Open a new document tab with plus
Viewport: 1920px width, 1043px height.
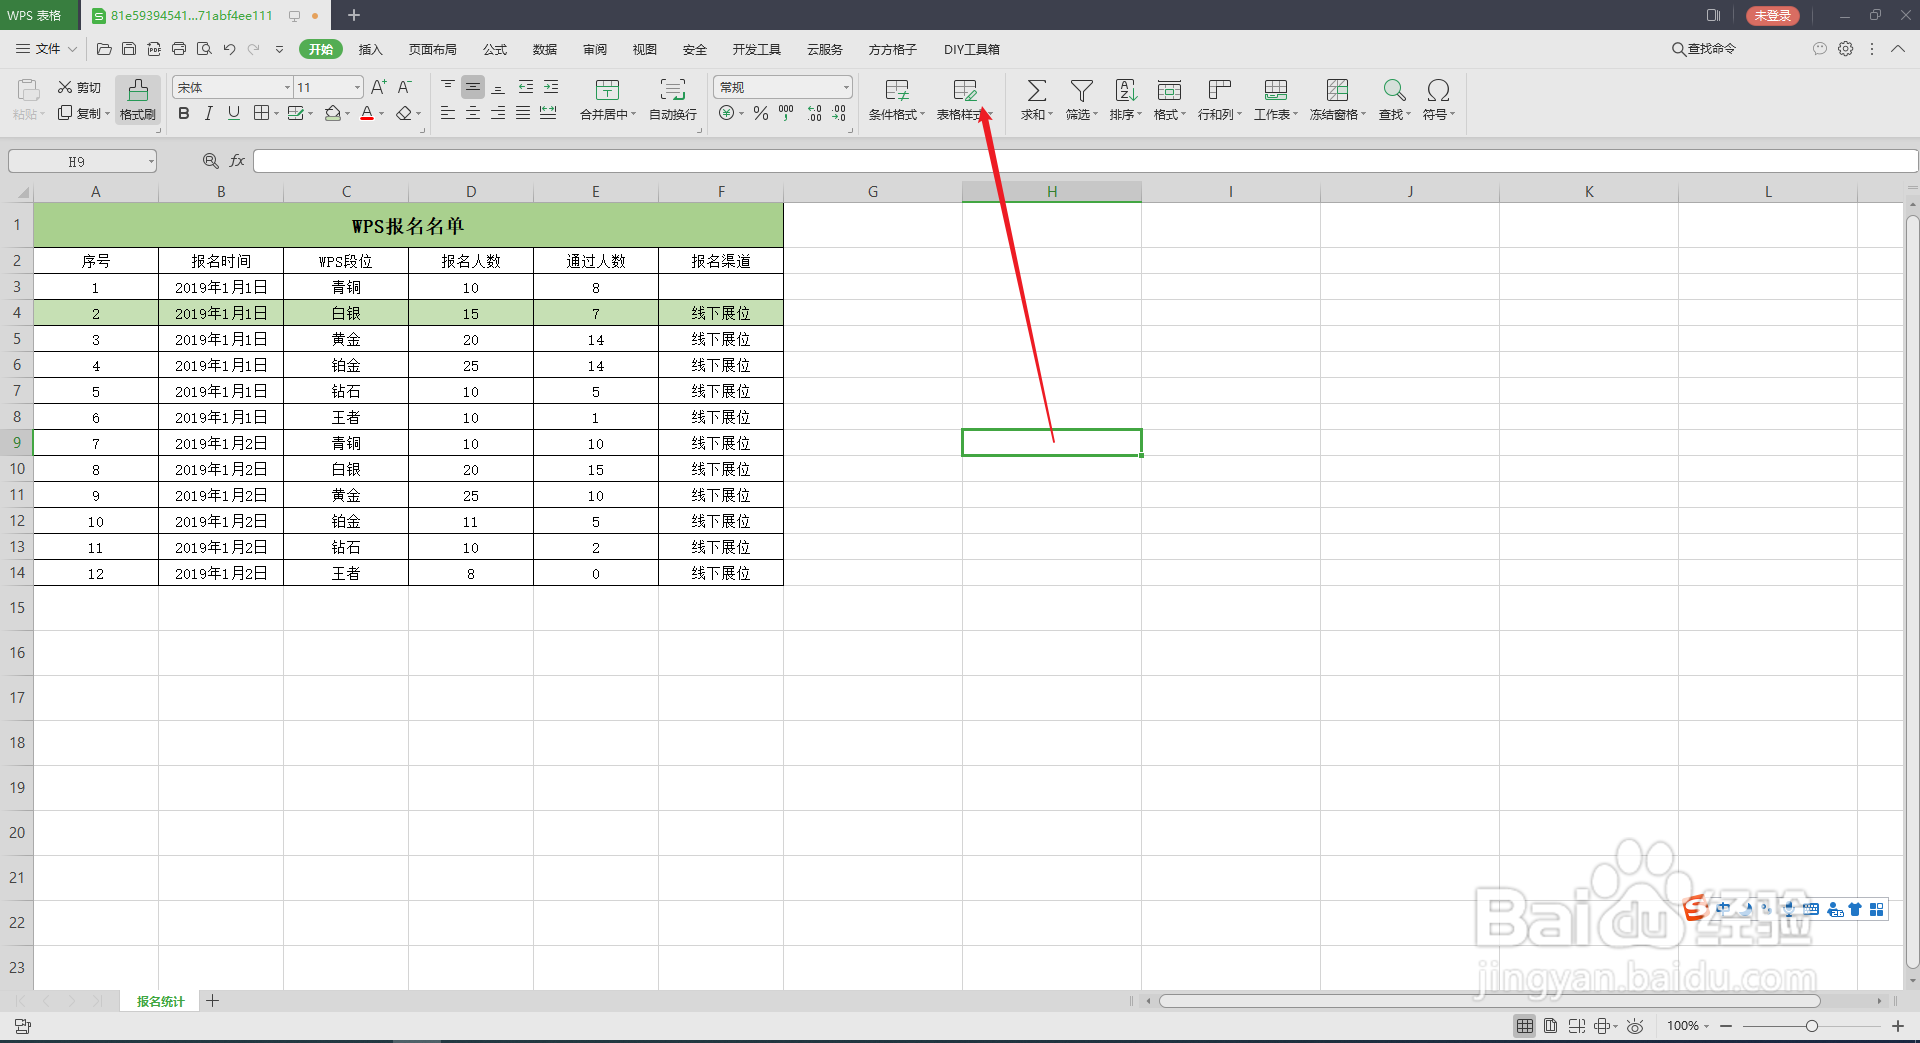[354, 15]
